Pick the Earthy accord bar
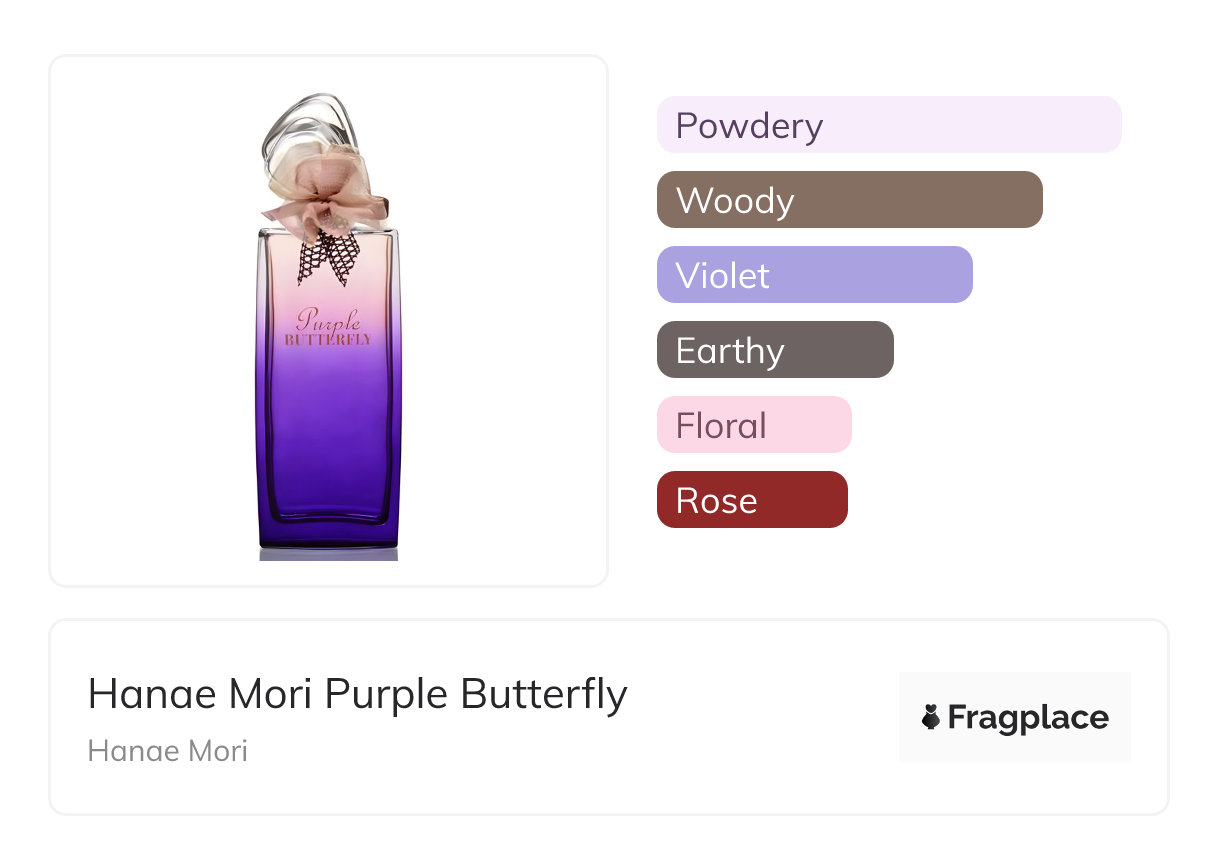The width and height of the screenshot is (1218, 864). click(x=774, y=350)
